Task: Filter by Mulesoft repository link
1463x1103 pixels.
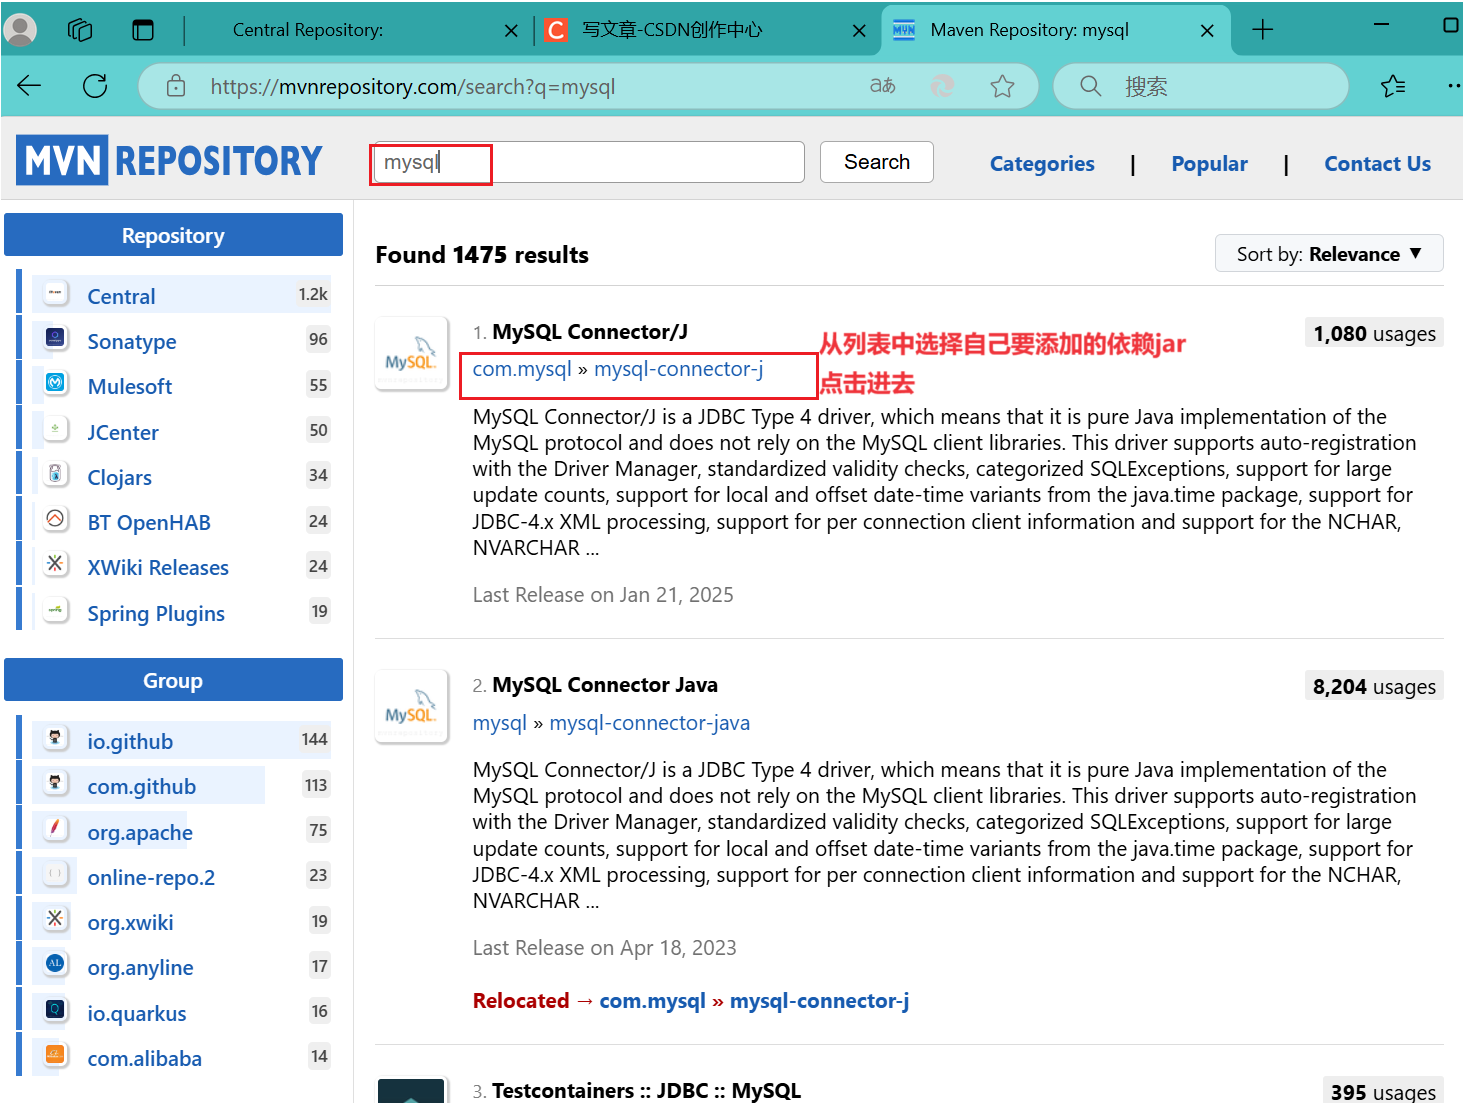Action: 130,386
